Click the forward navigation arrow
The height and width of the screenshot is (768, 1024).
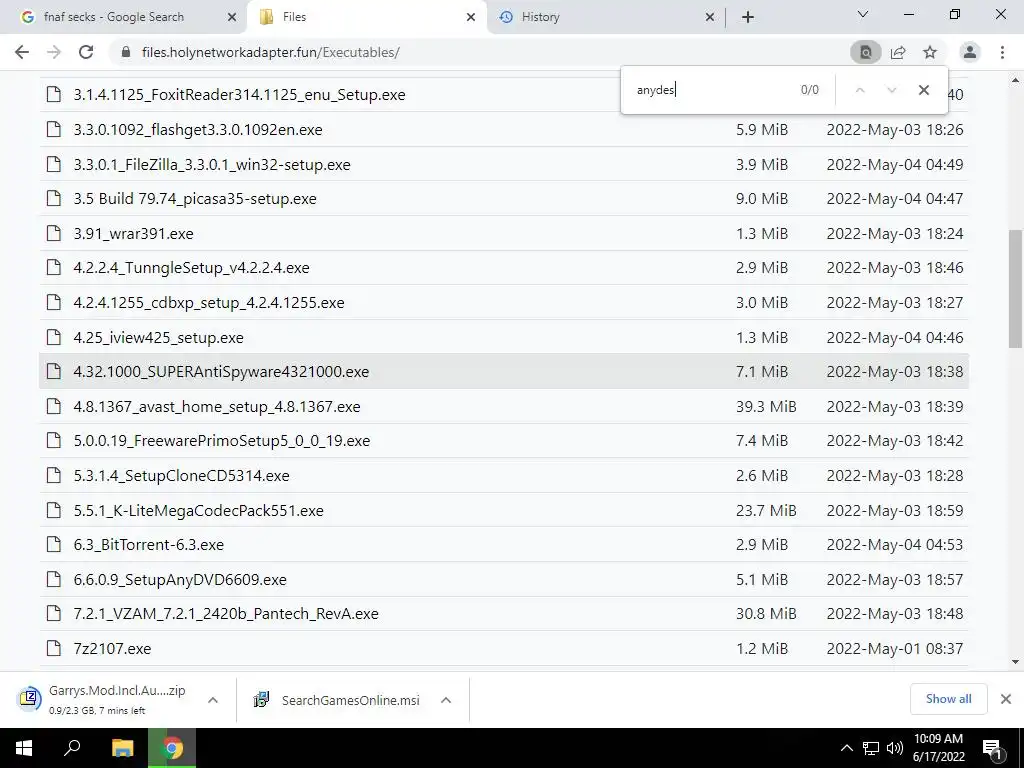(54, 52)
